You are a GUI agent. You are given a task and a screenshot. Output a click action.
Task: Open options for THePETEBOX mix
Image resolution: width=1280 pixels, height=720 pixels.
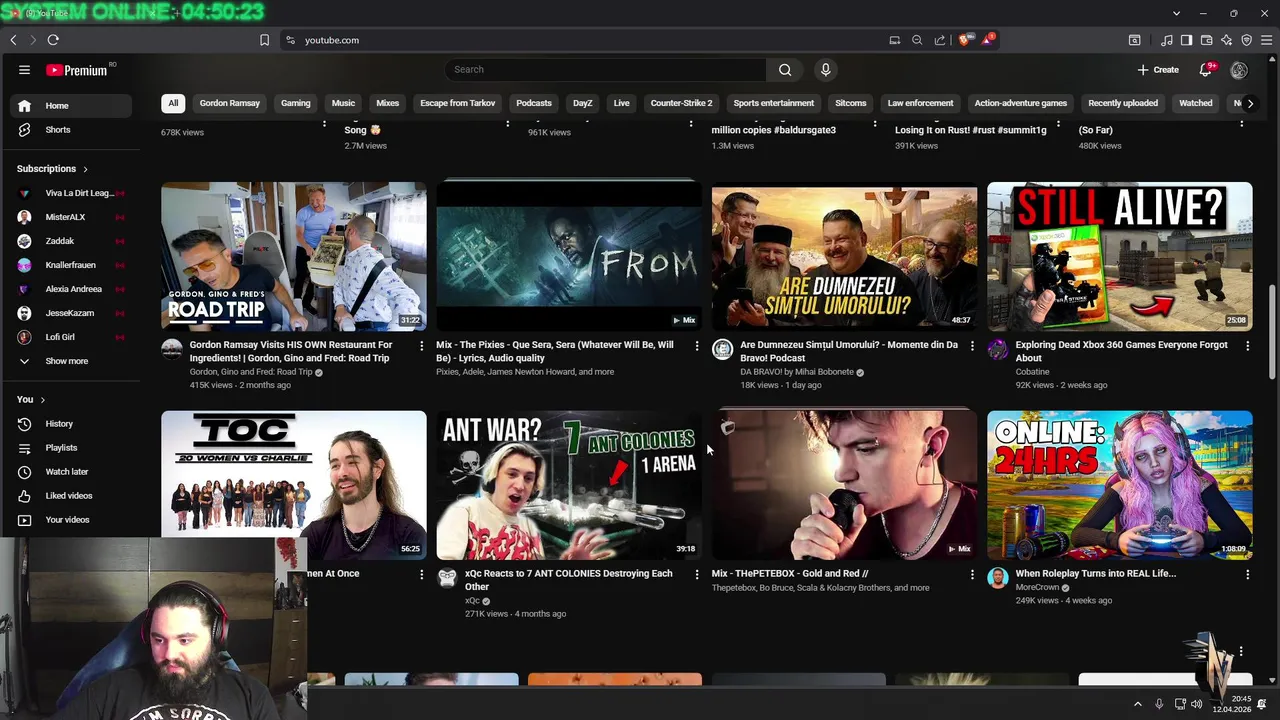(972, 575)
